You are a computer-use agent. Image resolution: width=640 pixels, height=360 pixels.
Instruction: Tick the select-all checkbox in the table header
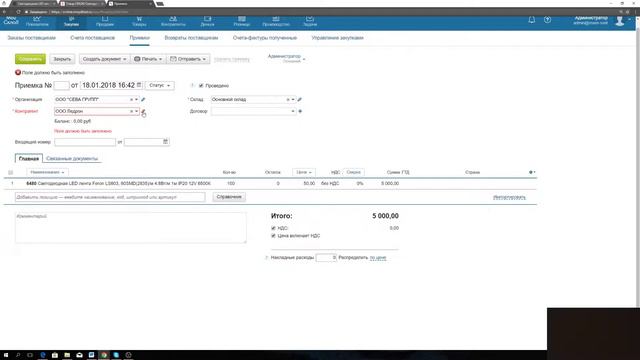coord(11,172)
